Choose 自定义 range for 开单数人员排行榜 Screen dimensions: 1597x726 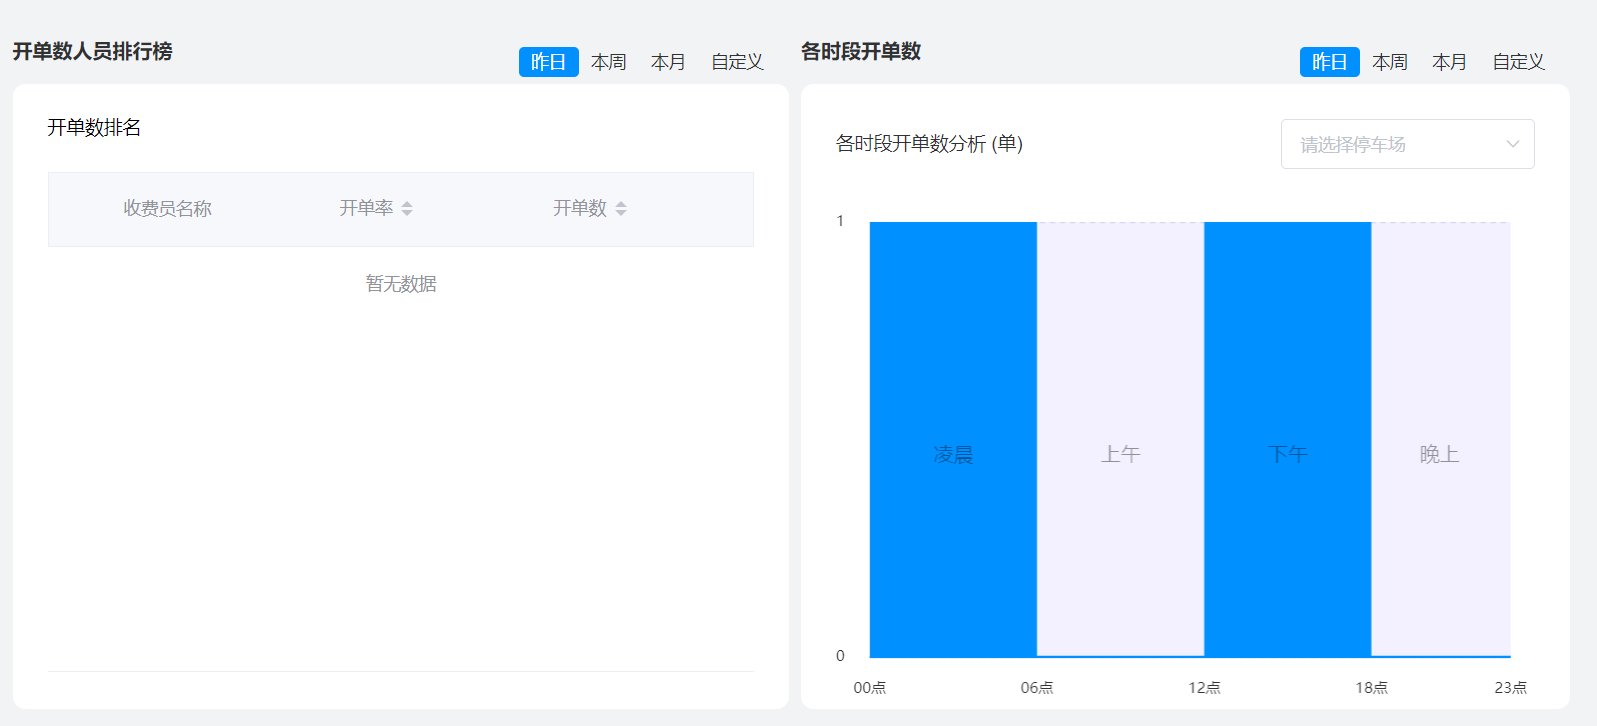[737, 62]
